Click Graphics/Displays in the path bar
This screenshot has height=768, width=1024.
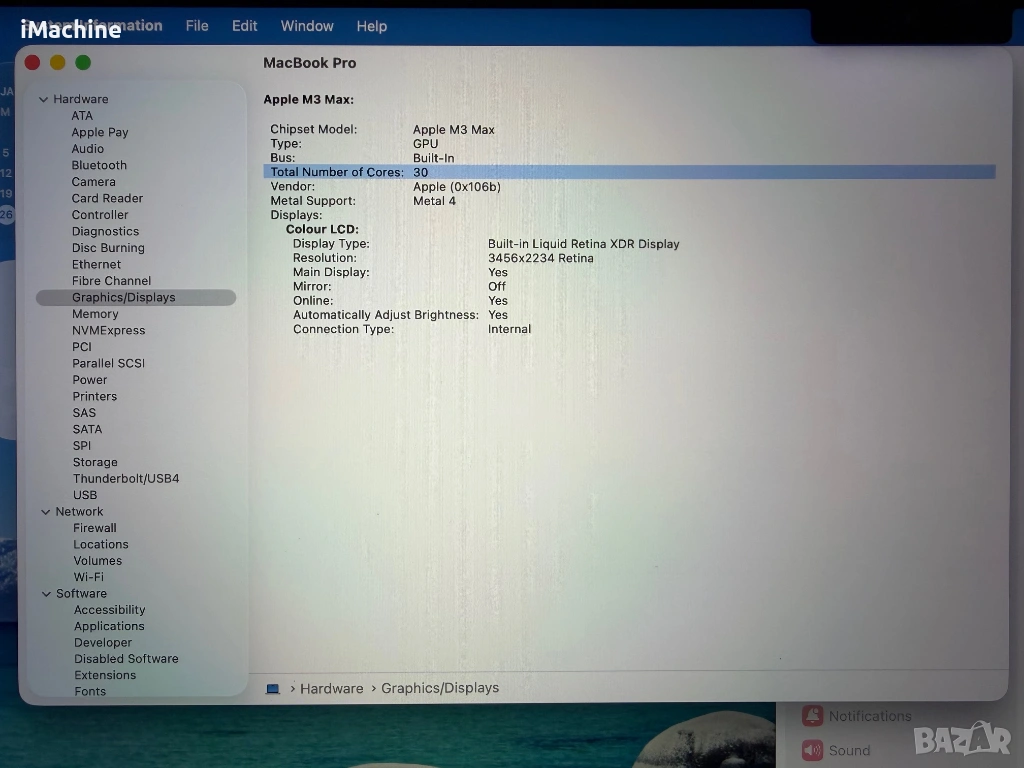pyautogui.click(x=439, y=688)
